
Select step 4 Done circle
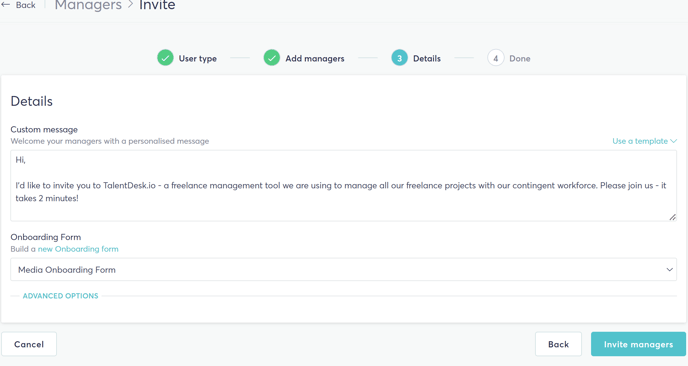495,58
